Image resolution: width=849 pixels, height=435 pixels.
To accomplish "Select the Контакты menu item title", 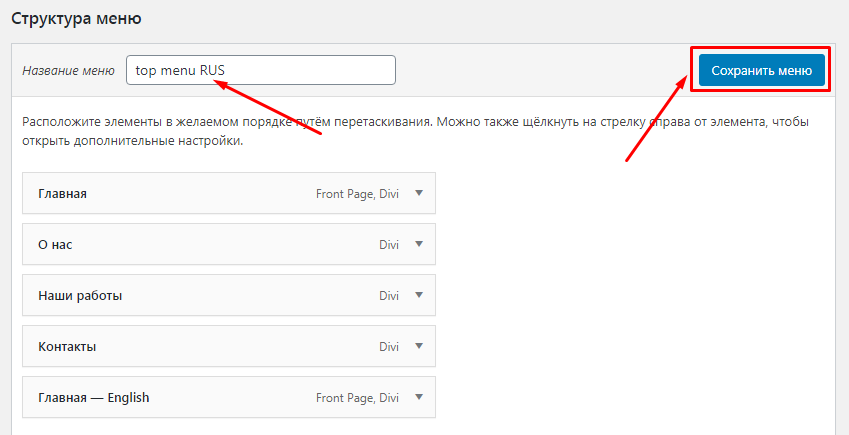I will pyautogui.click(x=67, y=347).
